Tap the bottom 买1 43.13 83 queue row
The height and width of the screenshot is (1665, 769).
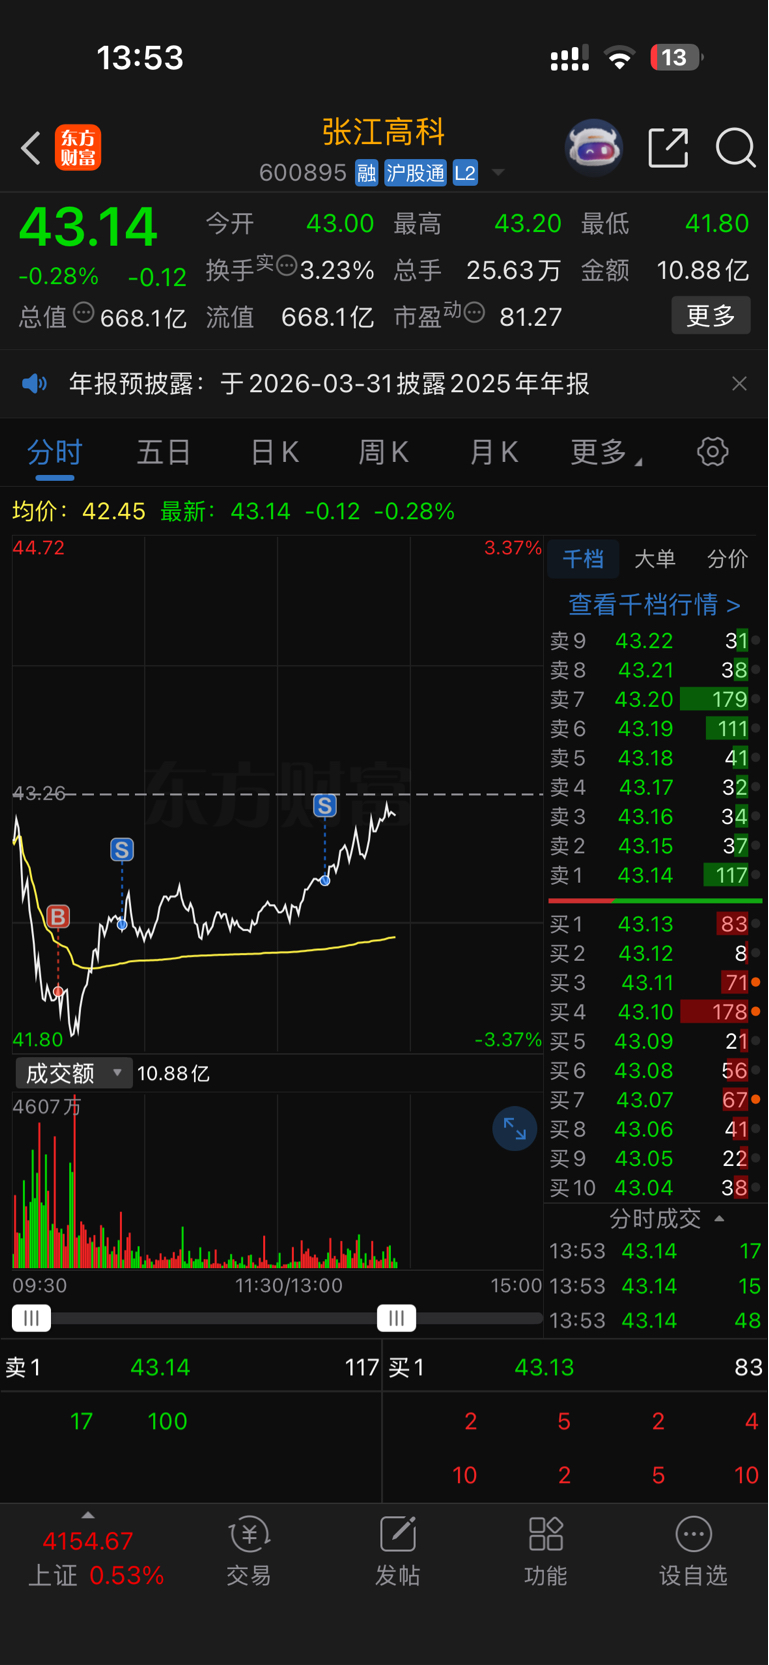pyautogui.click(x=576, y=1367)
